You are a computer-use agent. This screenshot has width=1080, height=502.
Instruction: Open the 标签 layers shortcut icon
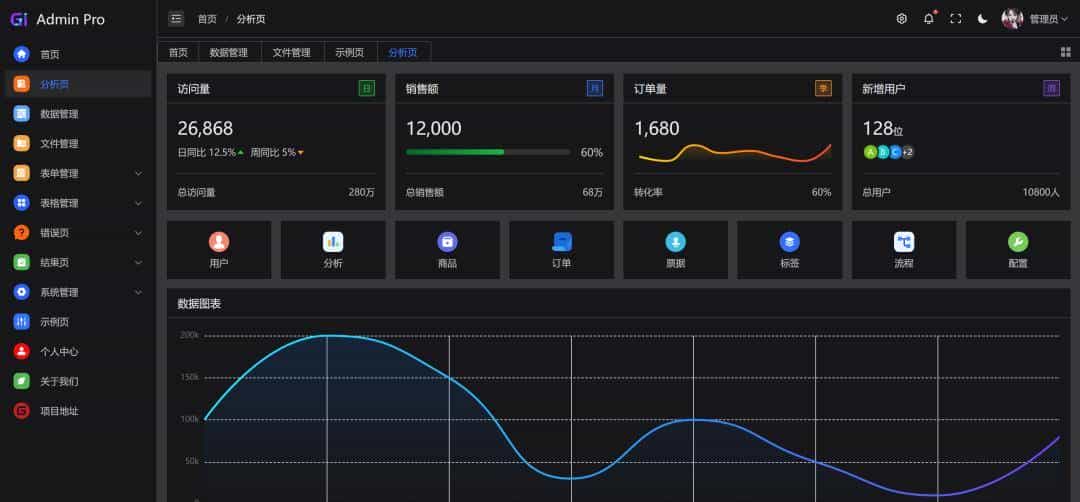coord(789,242)
